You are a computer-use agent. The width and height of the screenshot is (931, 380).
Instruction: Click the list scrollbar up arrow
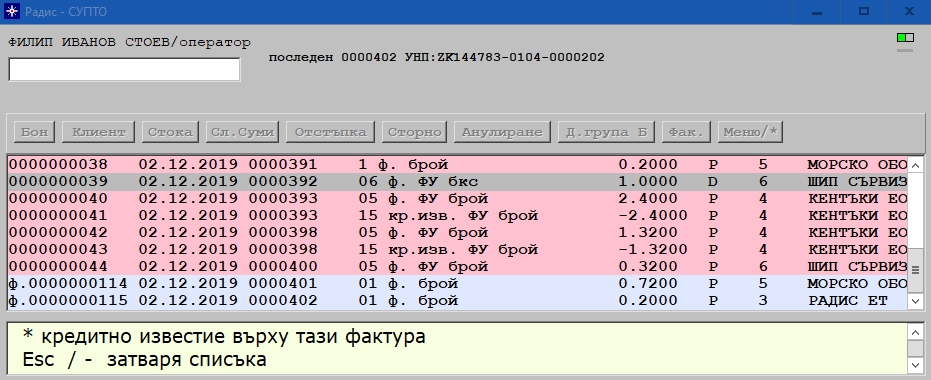point(916,165)
